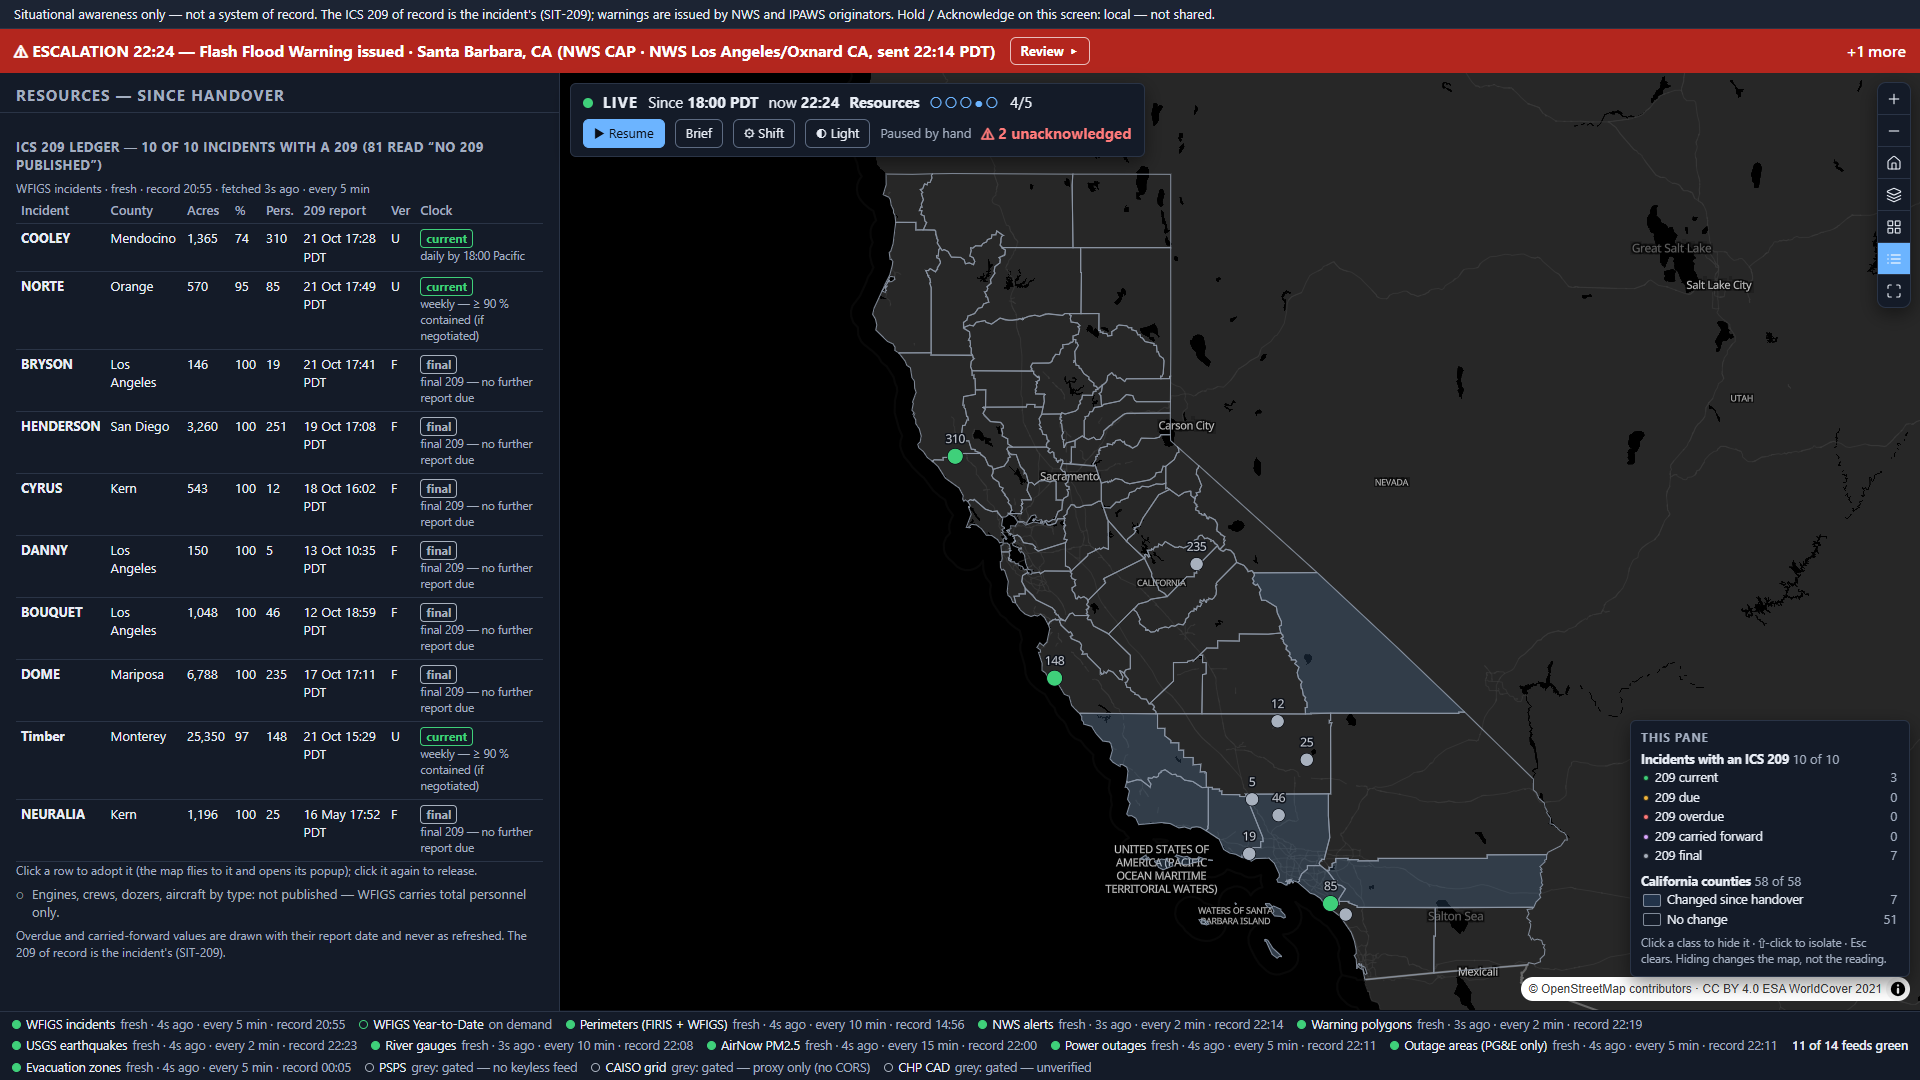
Task: Check the No change box
Action: tap(1652, 920)
